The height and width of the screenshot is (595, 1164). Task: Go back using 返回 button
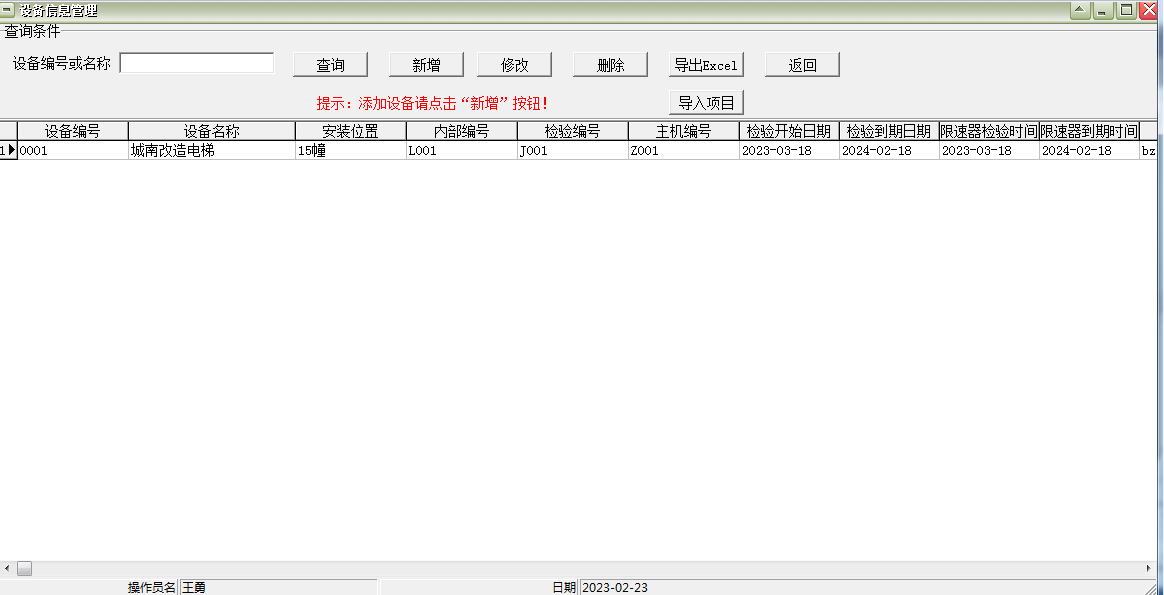tap(802, 65)
